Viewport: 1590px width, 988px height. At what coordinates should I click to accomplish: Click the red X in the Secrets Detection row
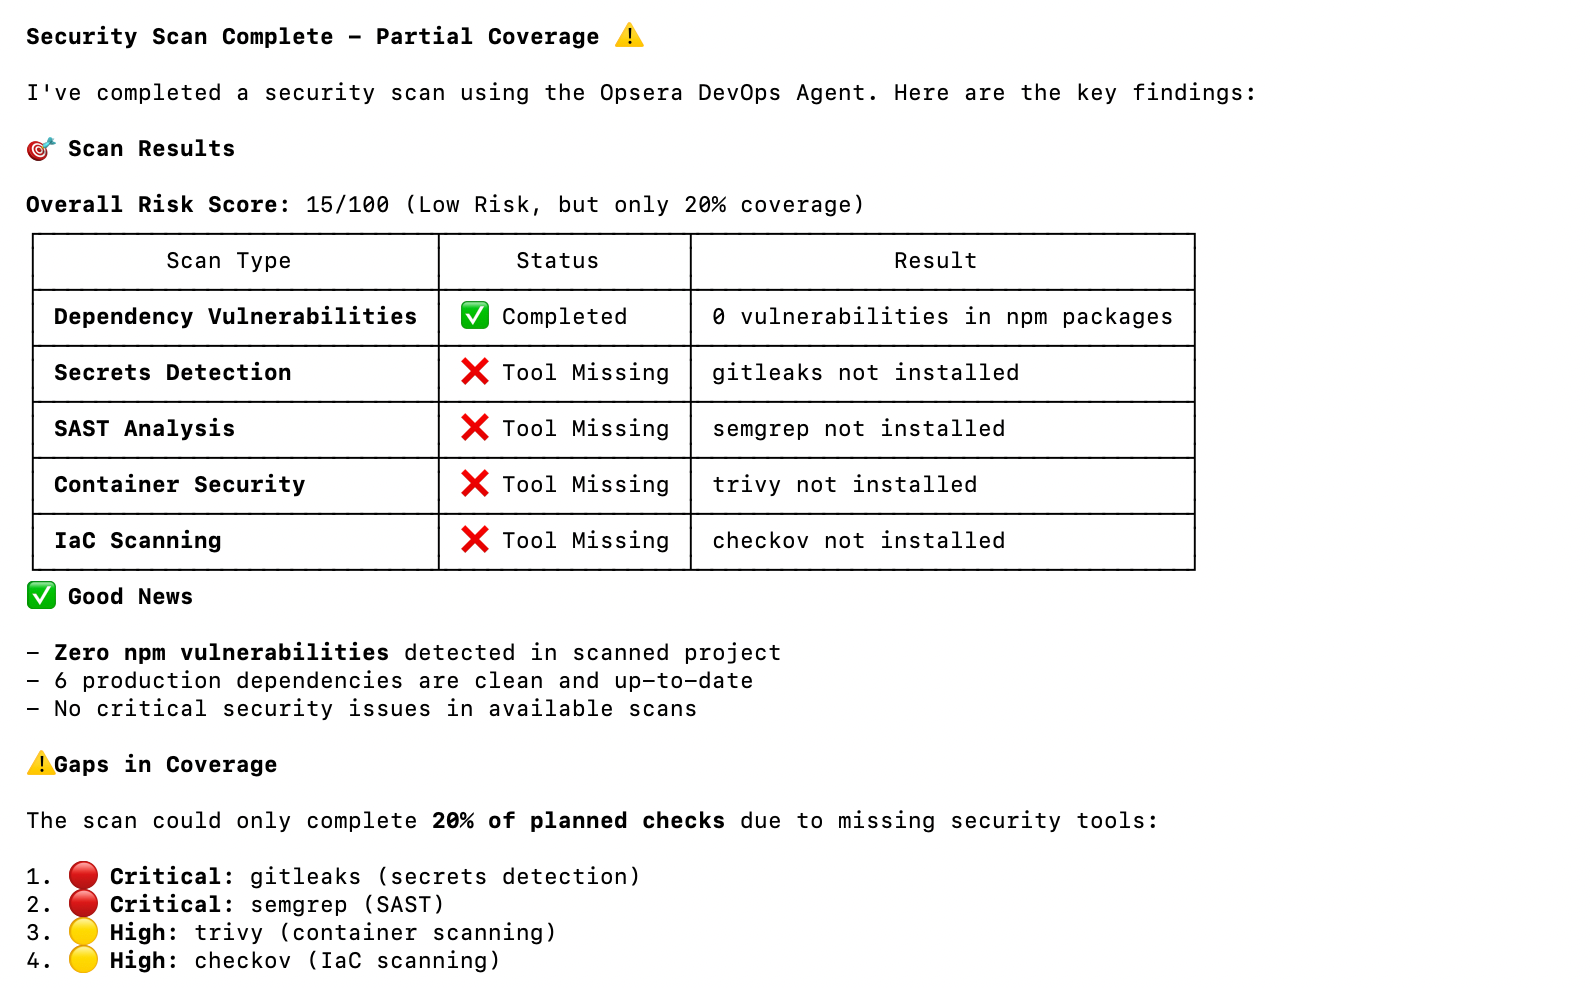pos(475,372)
